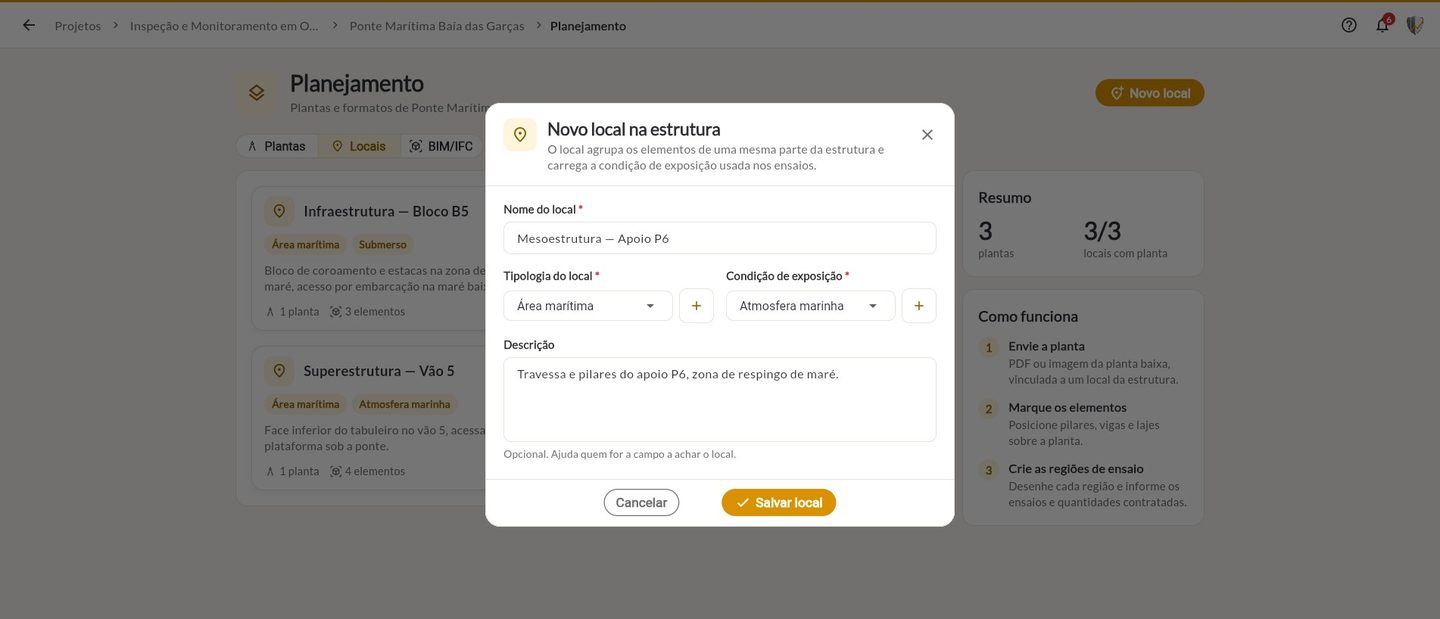The height and width of the screenshot is (619, 1440).
Task: Click '3 elementos' on Bloco B5 card
Action: click(367, 311)
